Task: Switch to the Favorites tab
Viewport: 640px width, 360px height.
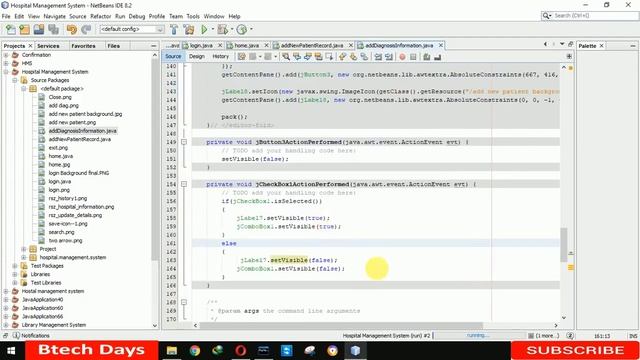Action: (83, 46)
